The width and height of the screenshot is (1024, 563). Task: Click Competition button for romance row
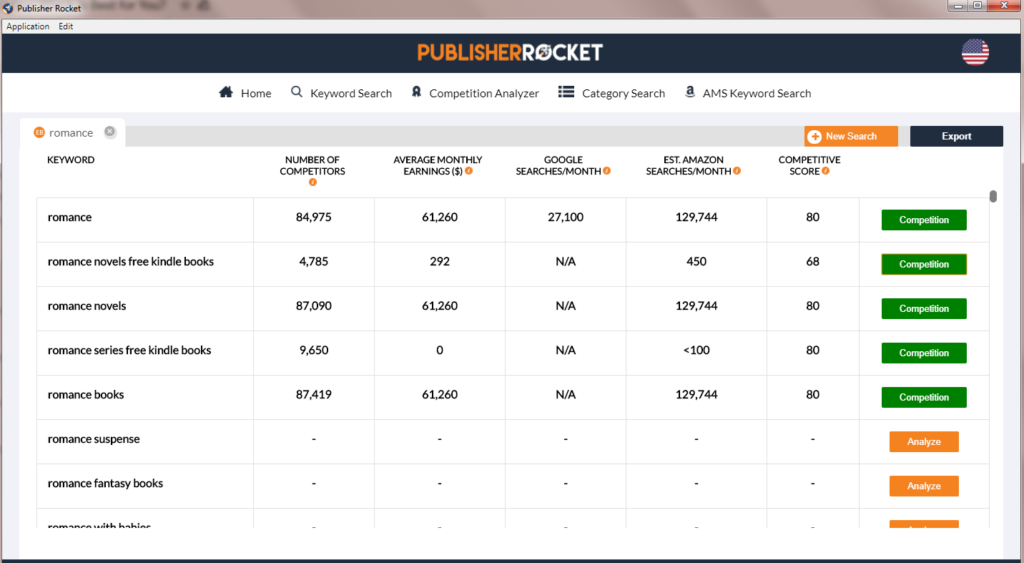[x=923, y=219]
